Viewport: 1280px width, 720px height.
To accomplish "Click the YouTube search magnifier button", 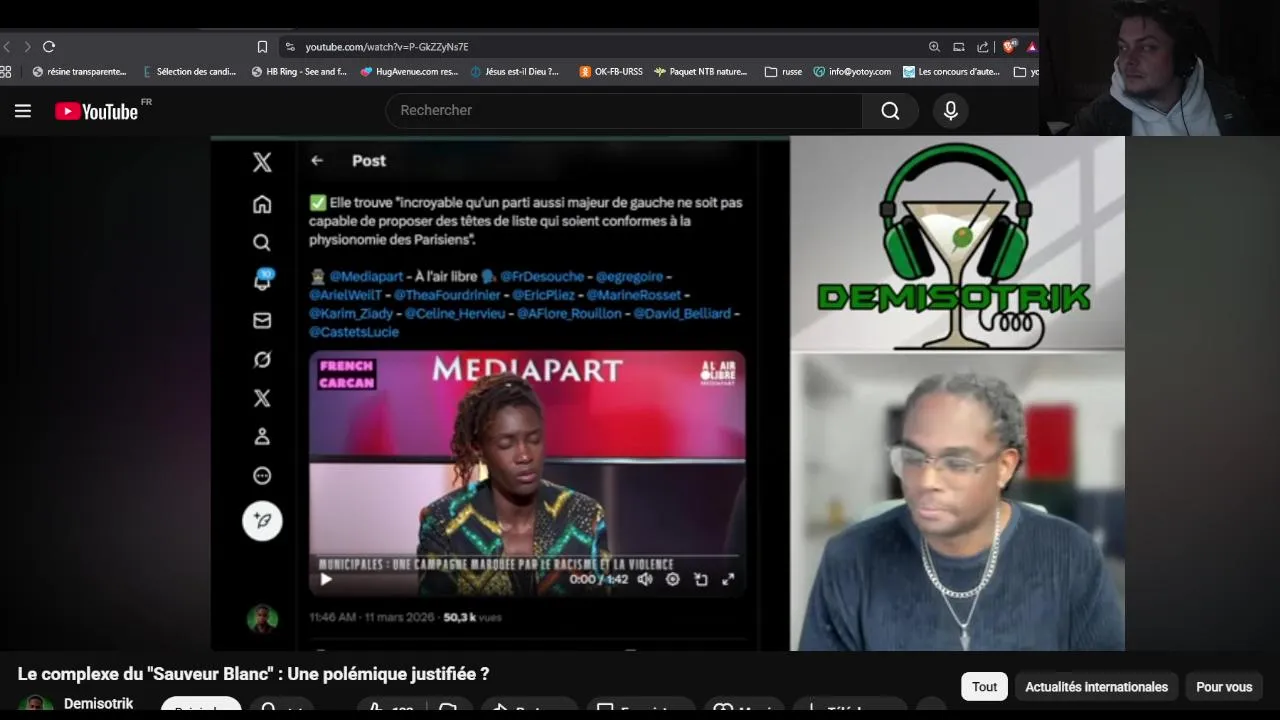I will click(890, 110).
